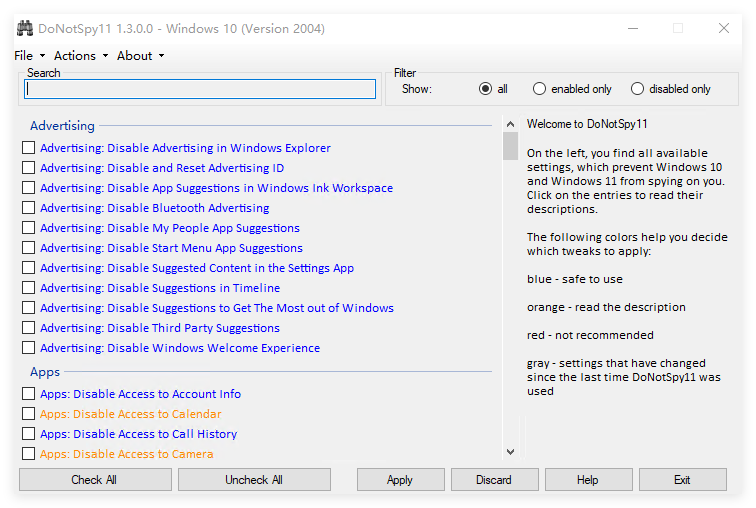The width and height of the screenshot is (756, 508).
Task: Click the Check All button
Action: coord(95,480)
